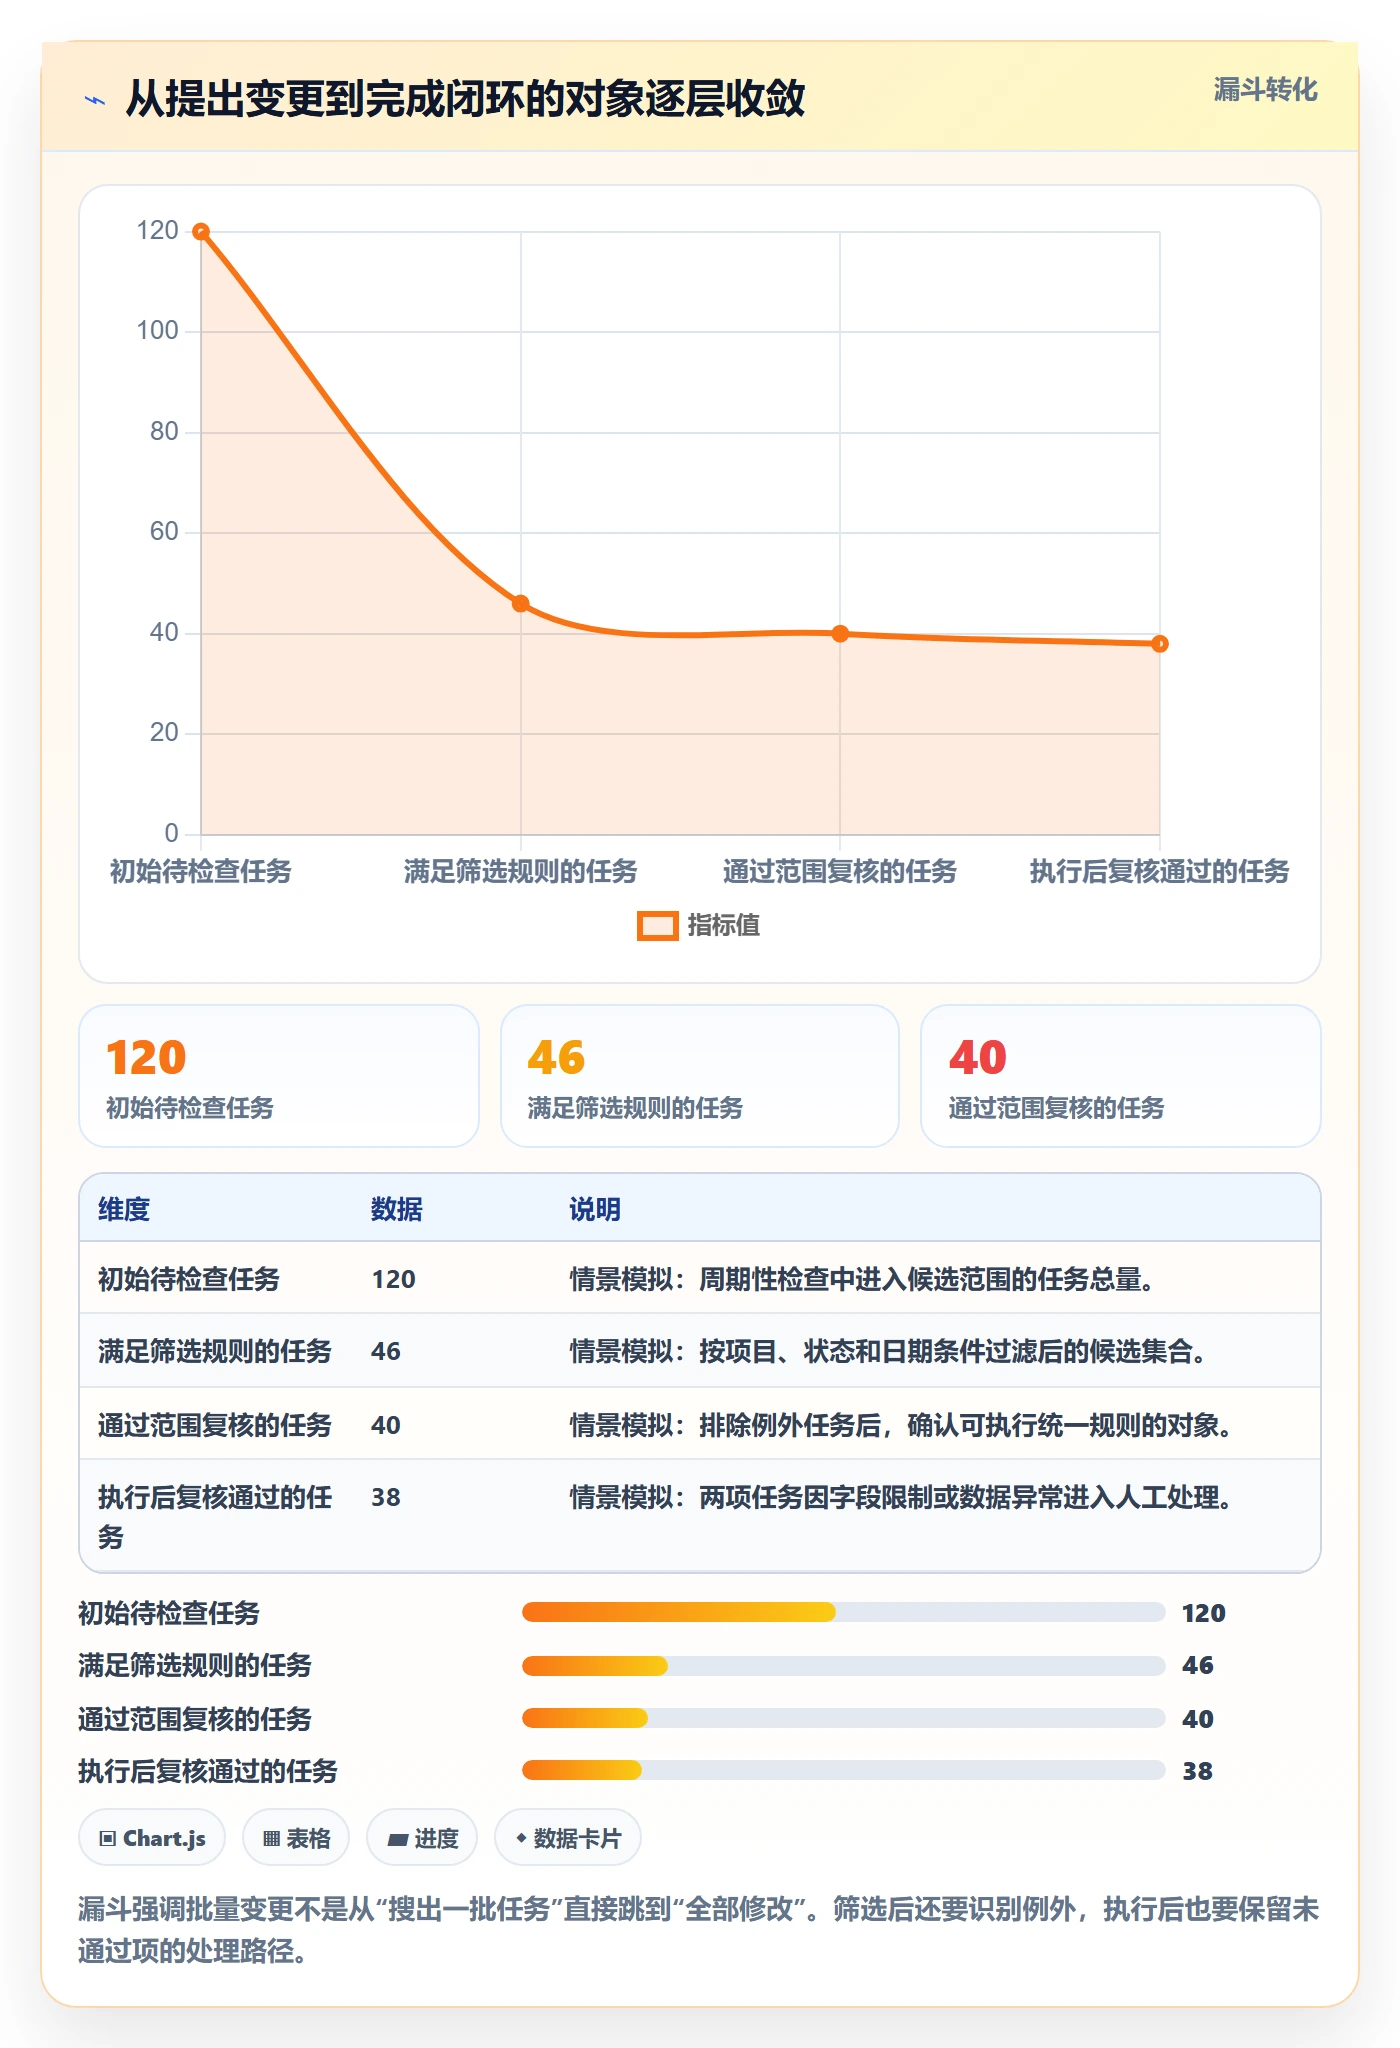The height and width of the screenshot is (2048, 1400).
Task: Click the 指标值 legend label
Action: click(x=724, y=926)
